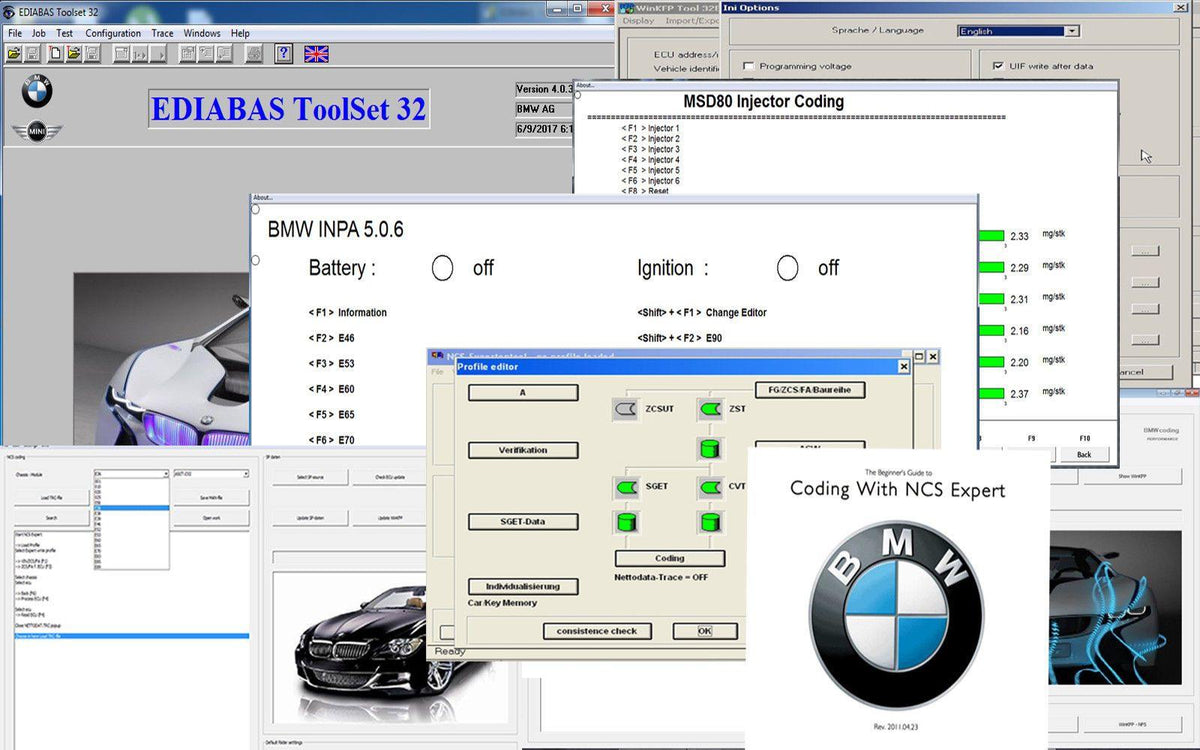The width and height of the screenshot is (1200, 750).
Task: Open the Trace menu
Action: point(162,33)
